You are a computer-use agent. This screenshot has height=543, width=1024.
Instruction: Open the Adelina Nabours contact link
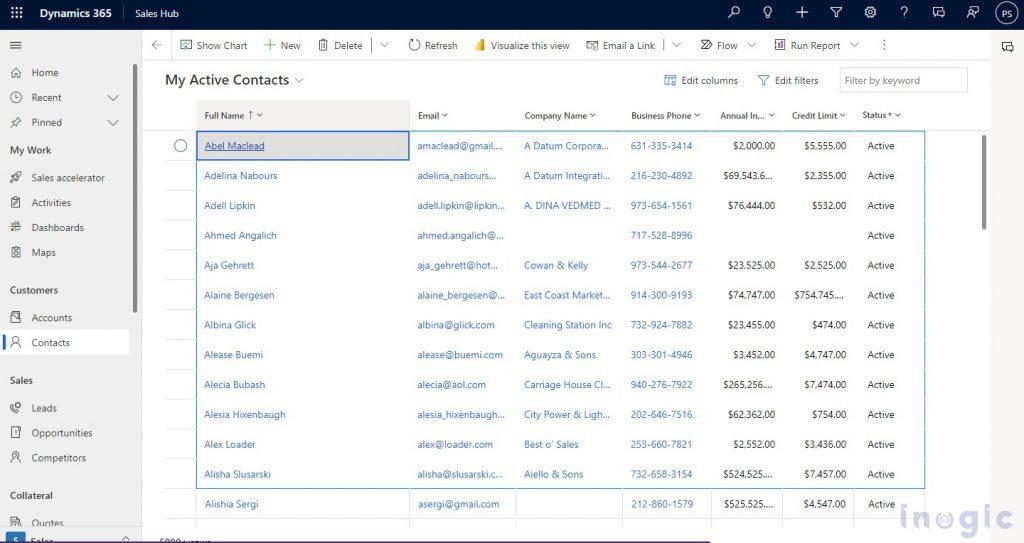(240, 176)
